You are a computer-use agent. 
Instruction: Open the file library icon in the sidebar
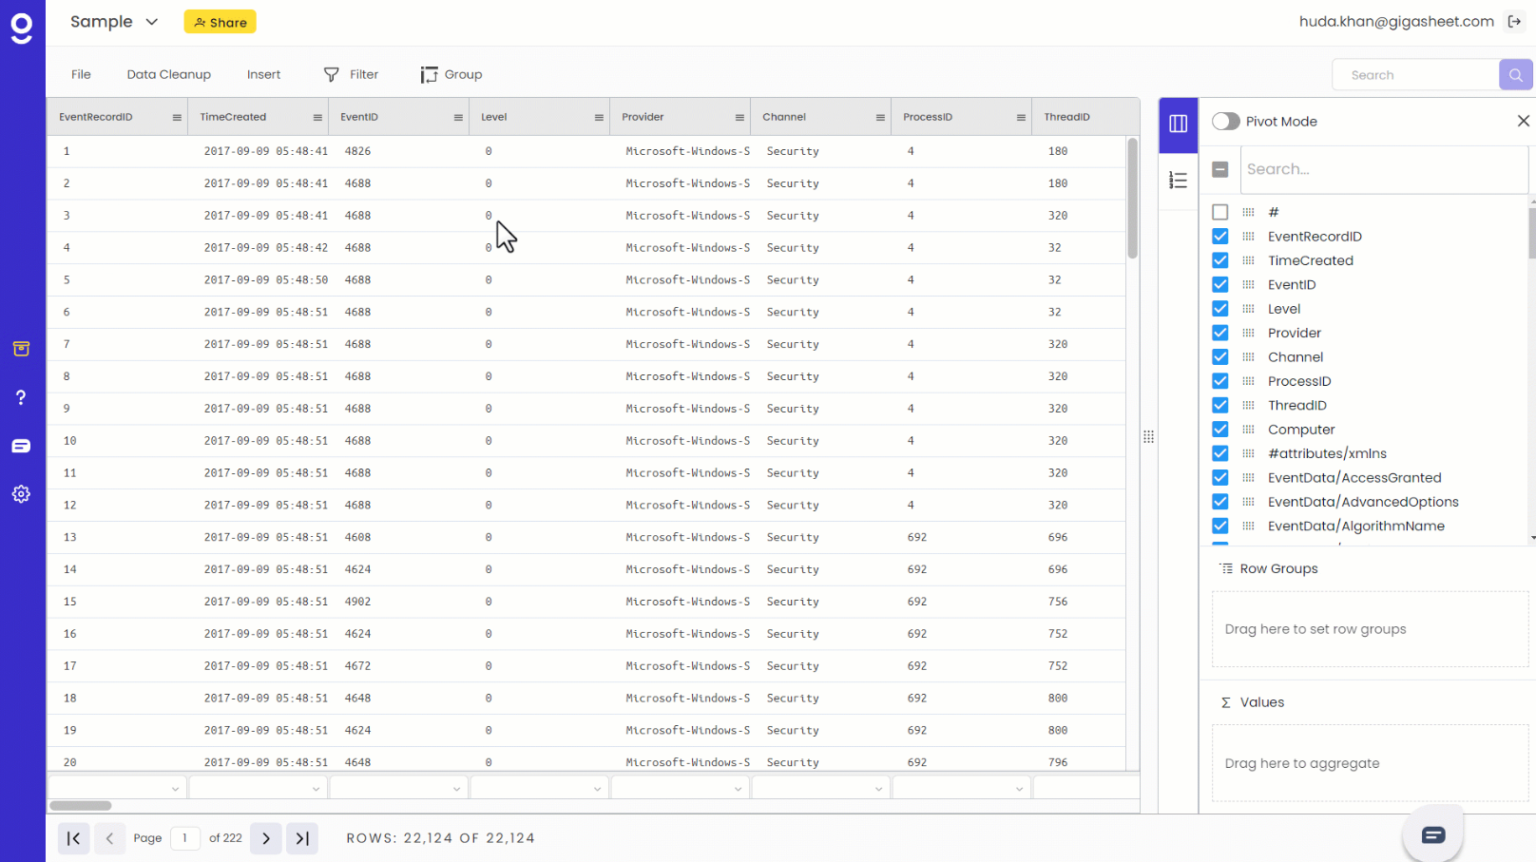coord(21,349)
